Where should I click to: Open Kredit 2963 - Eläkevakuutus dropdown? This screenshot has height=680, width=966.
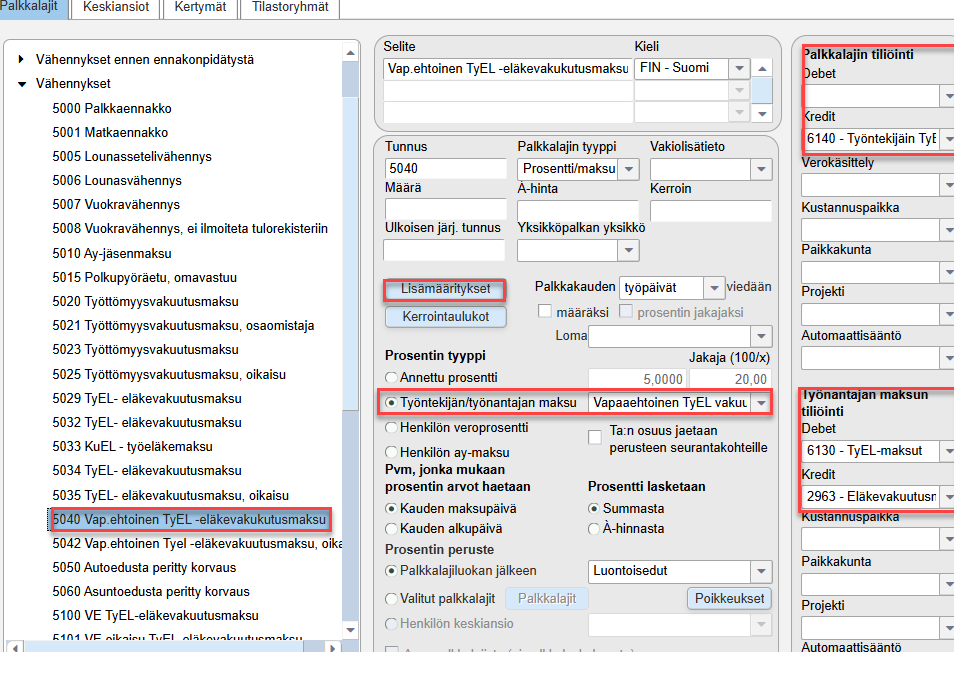[x=948, y=496]
